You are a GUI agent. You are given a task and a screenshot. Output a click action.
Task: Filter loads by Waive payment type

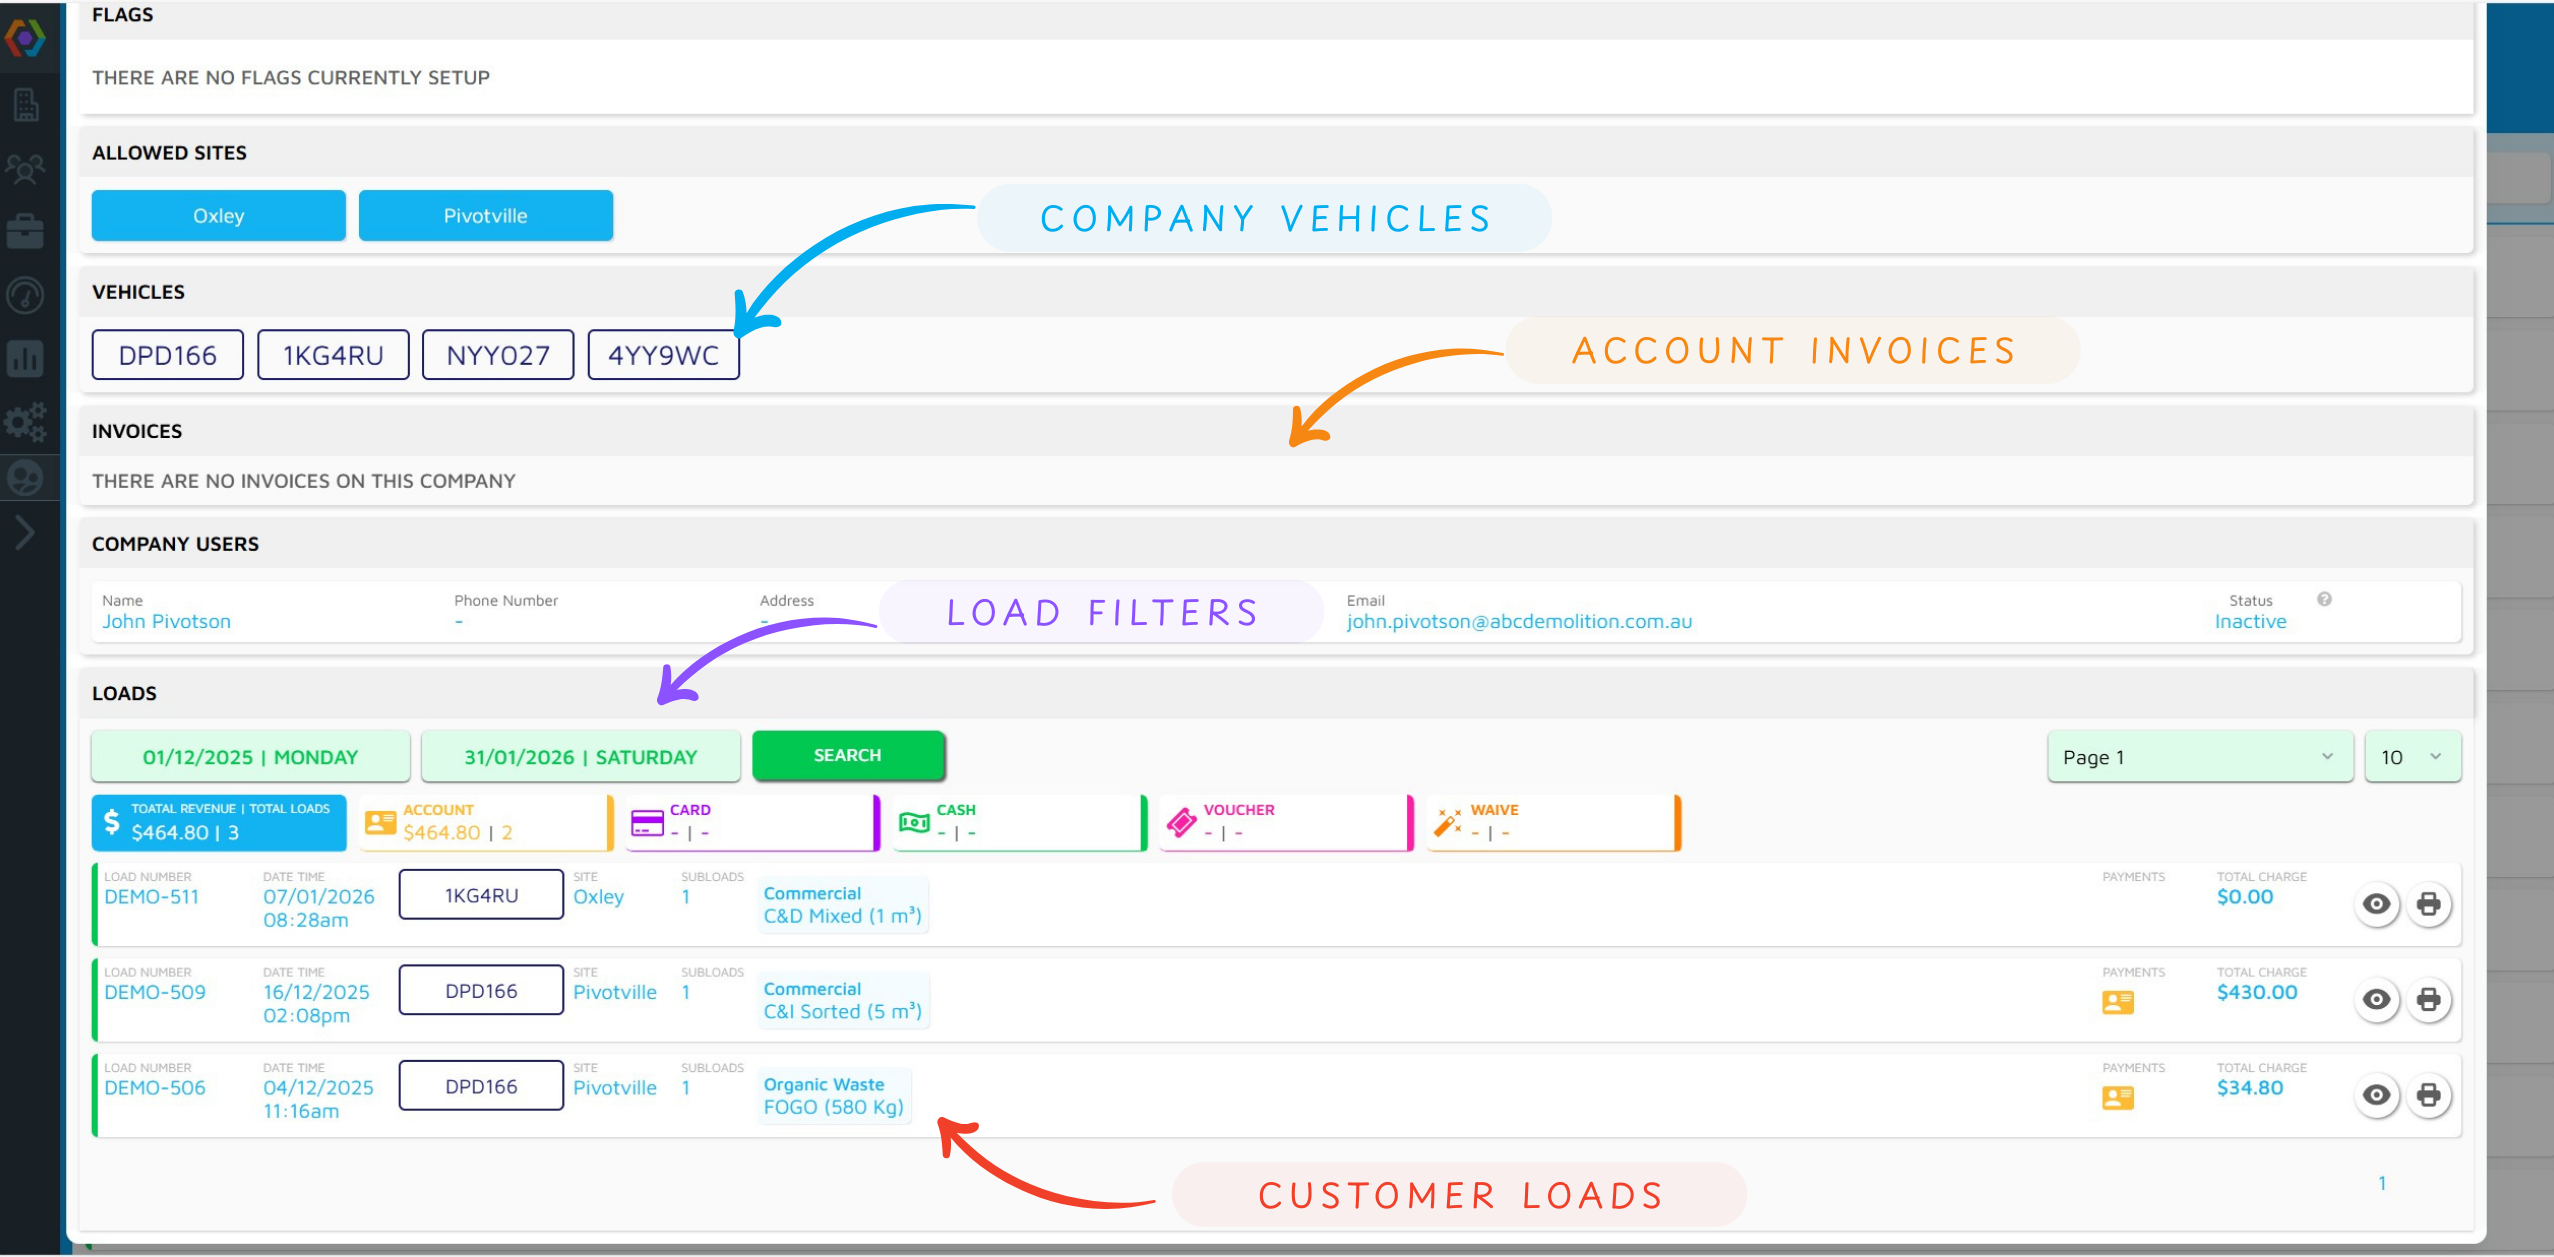point(1554,822)
